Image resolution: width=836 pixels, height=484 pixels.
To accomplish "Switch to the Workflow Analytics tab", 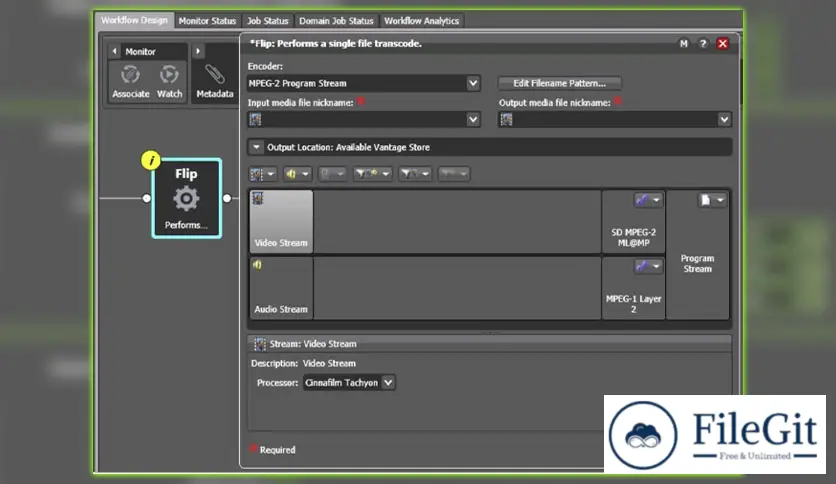I will pos(421,21).
